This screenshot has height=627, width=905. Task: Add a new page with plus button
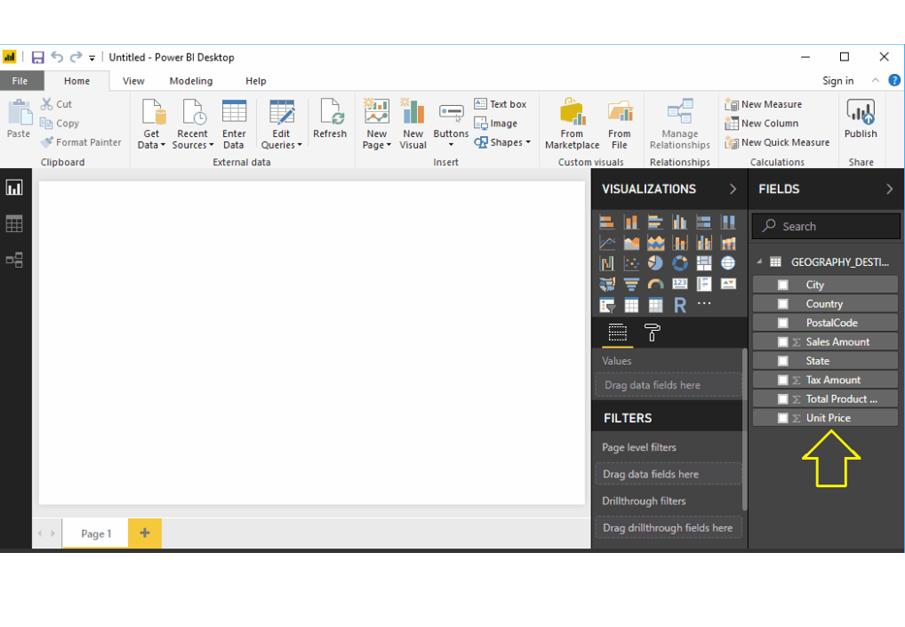(x=145, y=533)
